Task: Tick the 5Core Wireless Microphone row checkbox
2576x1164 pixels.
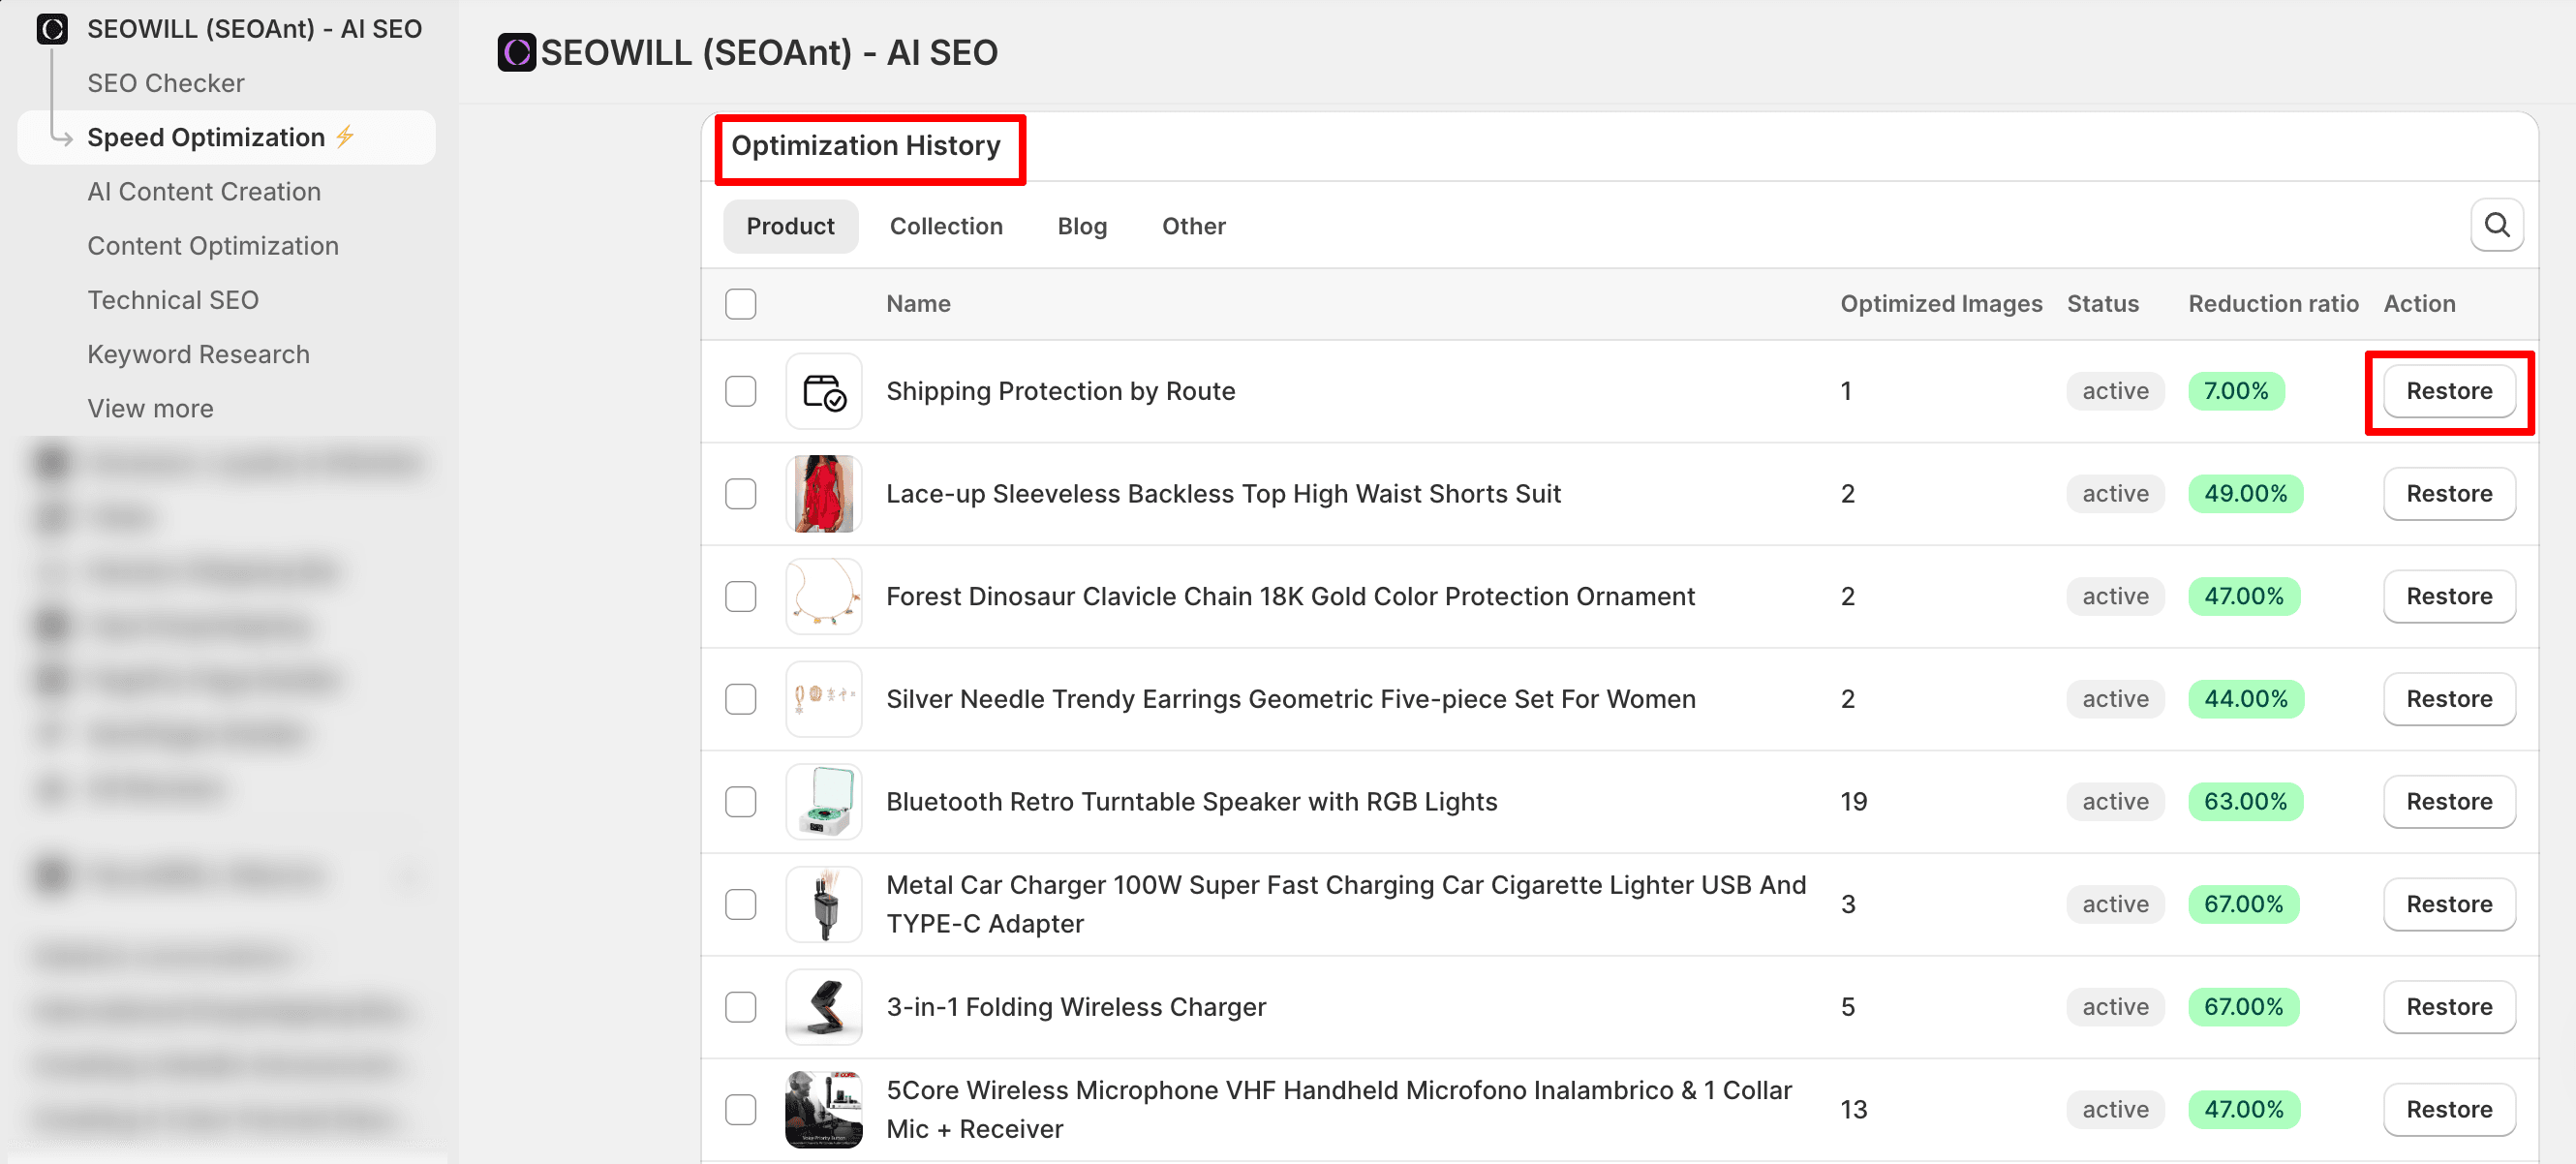Action: (x=740, y=1109)
